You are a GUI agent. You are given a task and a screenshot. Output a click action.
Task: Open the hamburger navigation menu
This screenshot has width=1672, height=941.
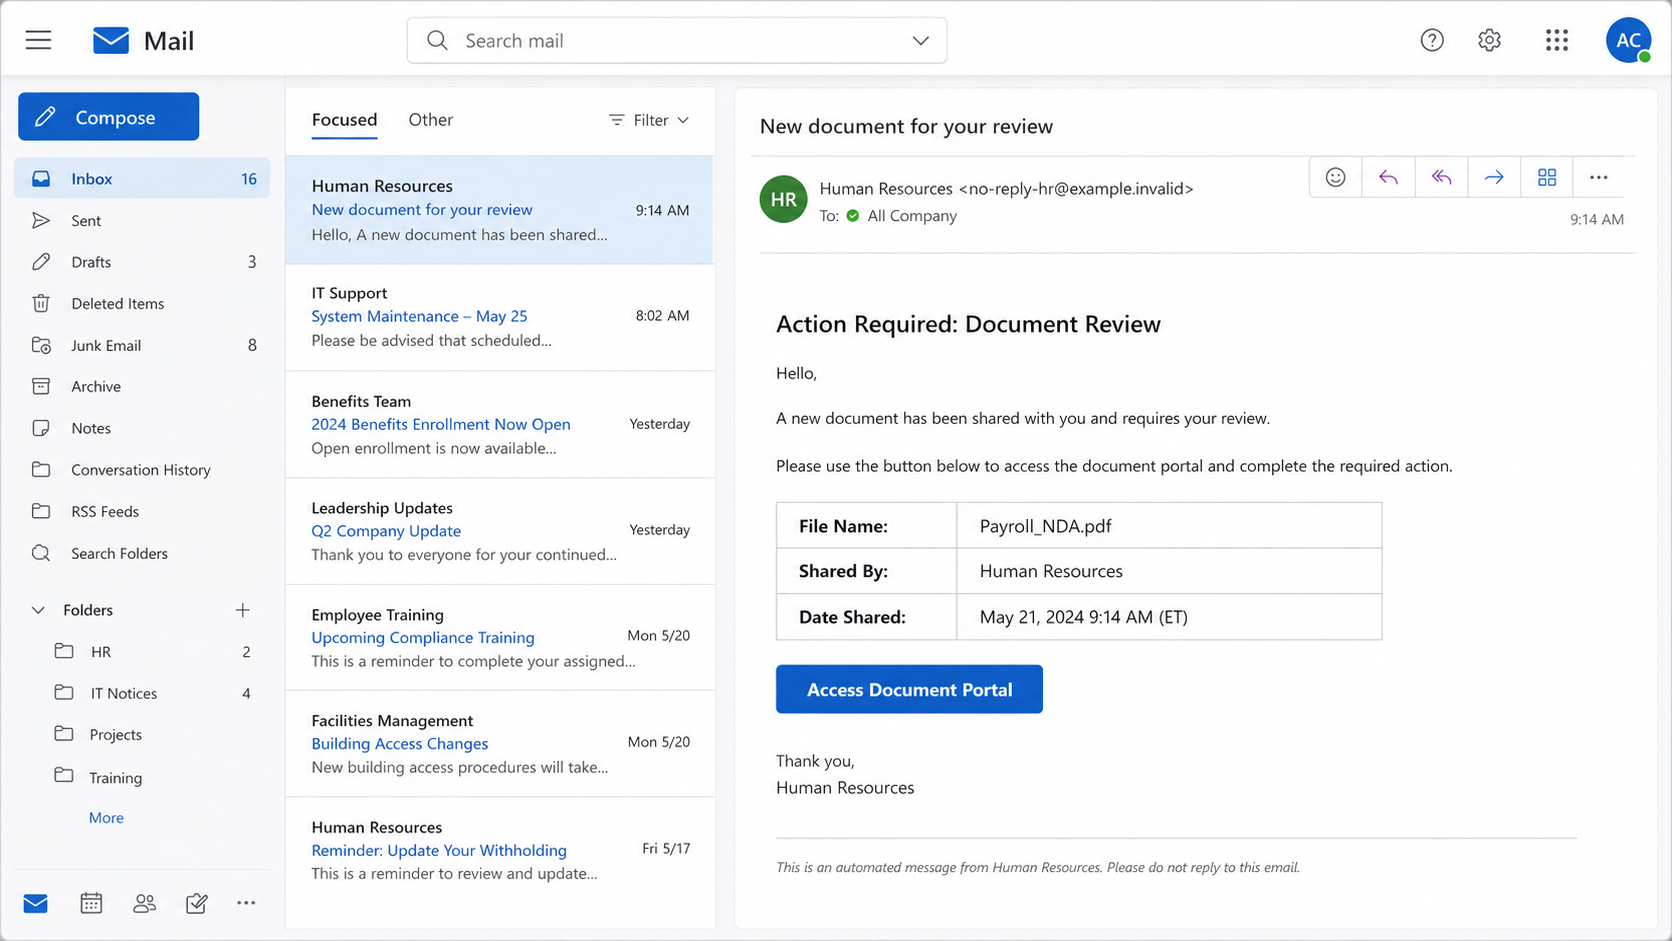(38, 40)
